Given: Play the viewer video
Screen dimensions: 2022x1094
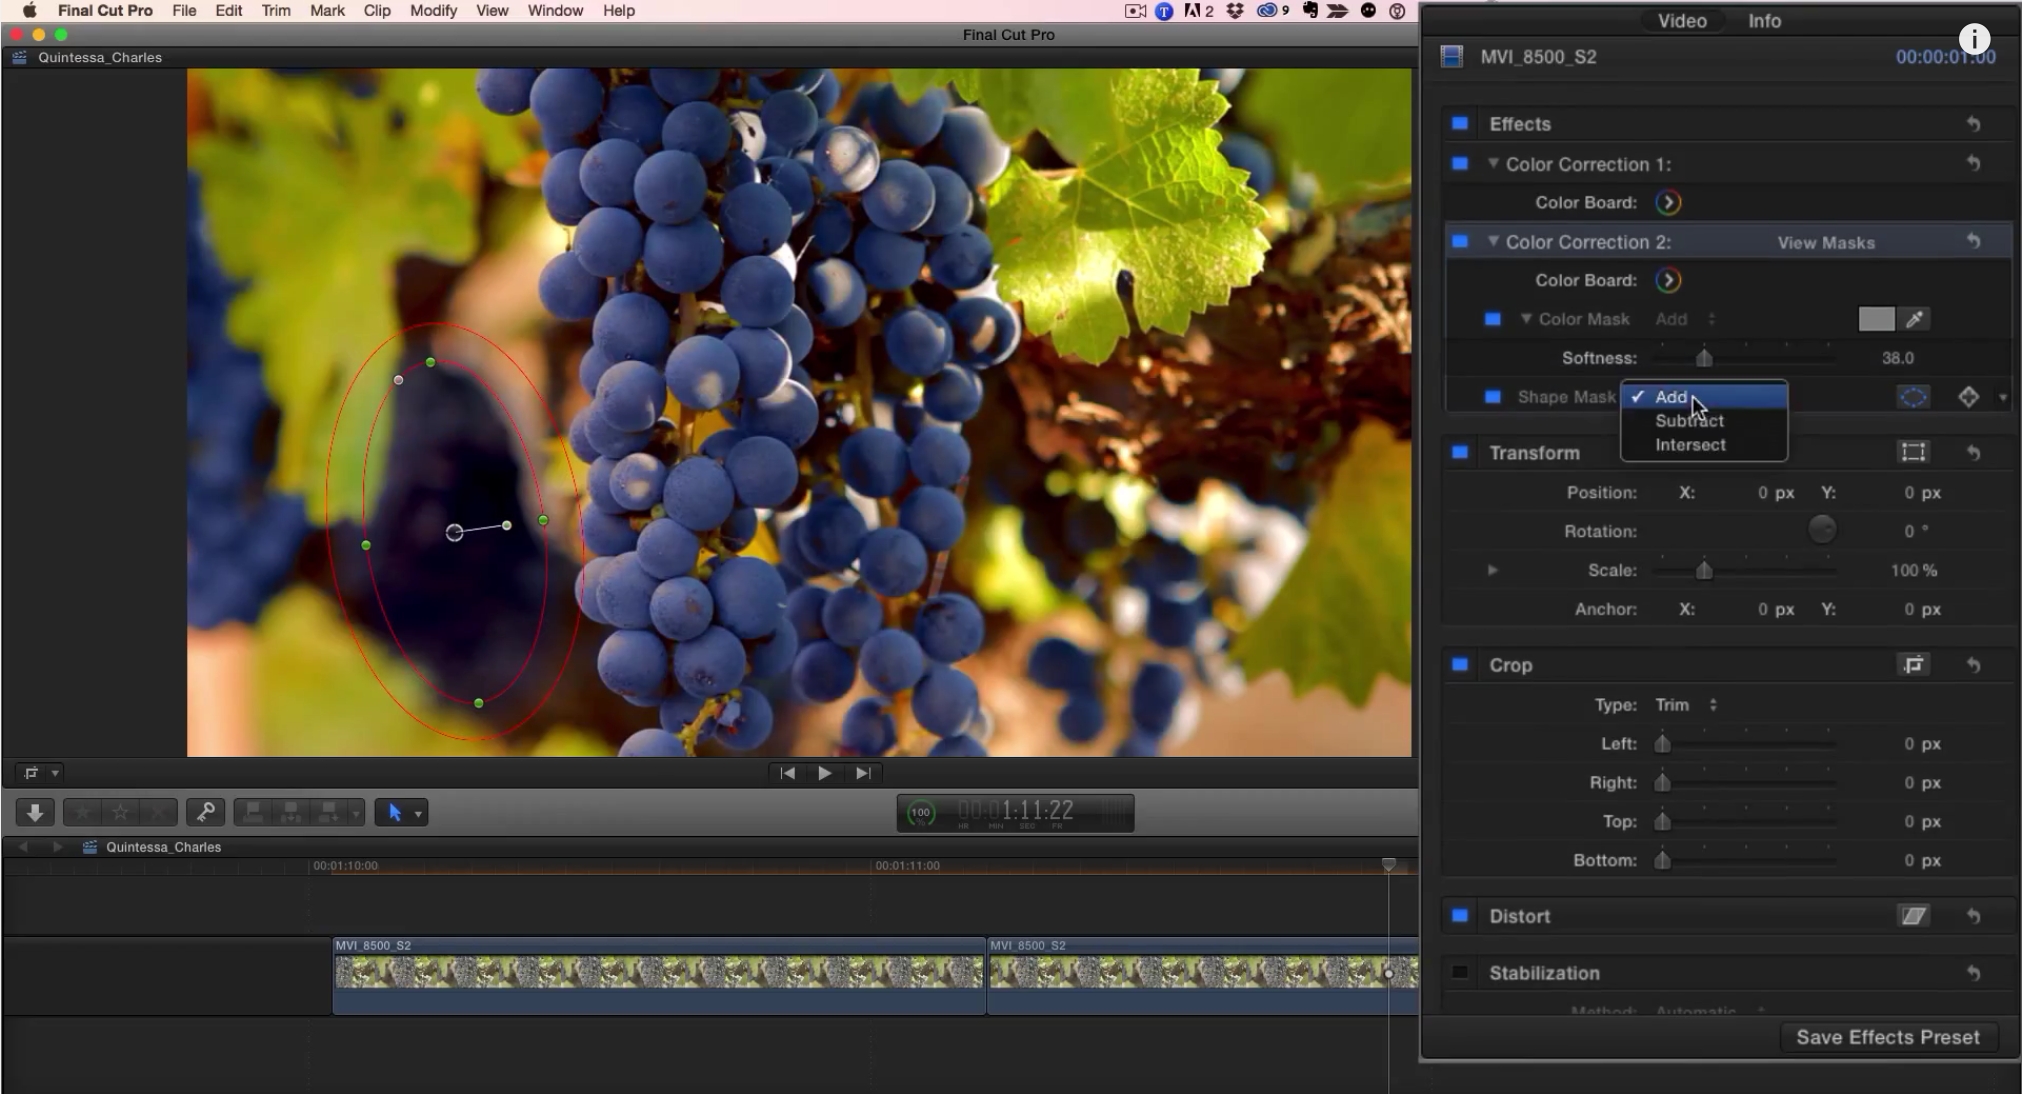Looking at the screenshot, I should point(824,773).
